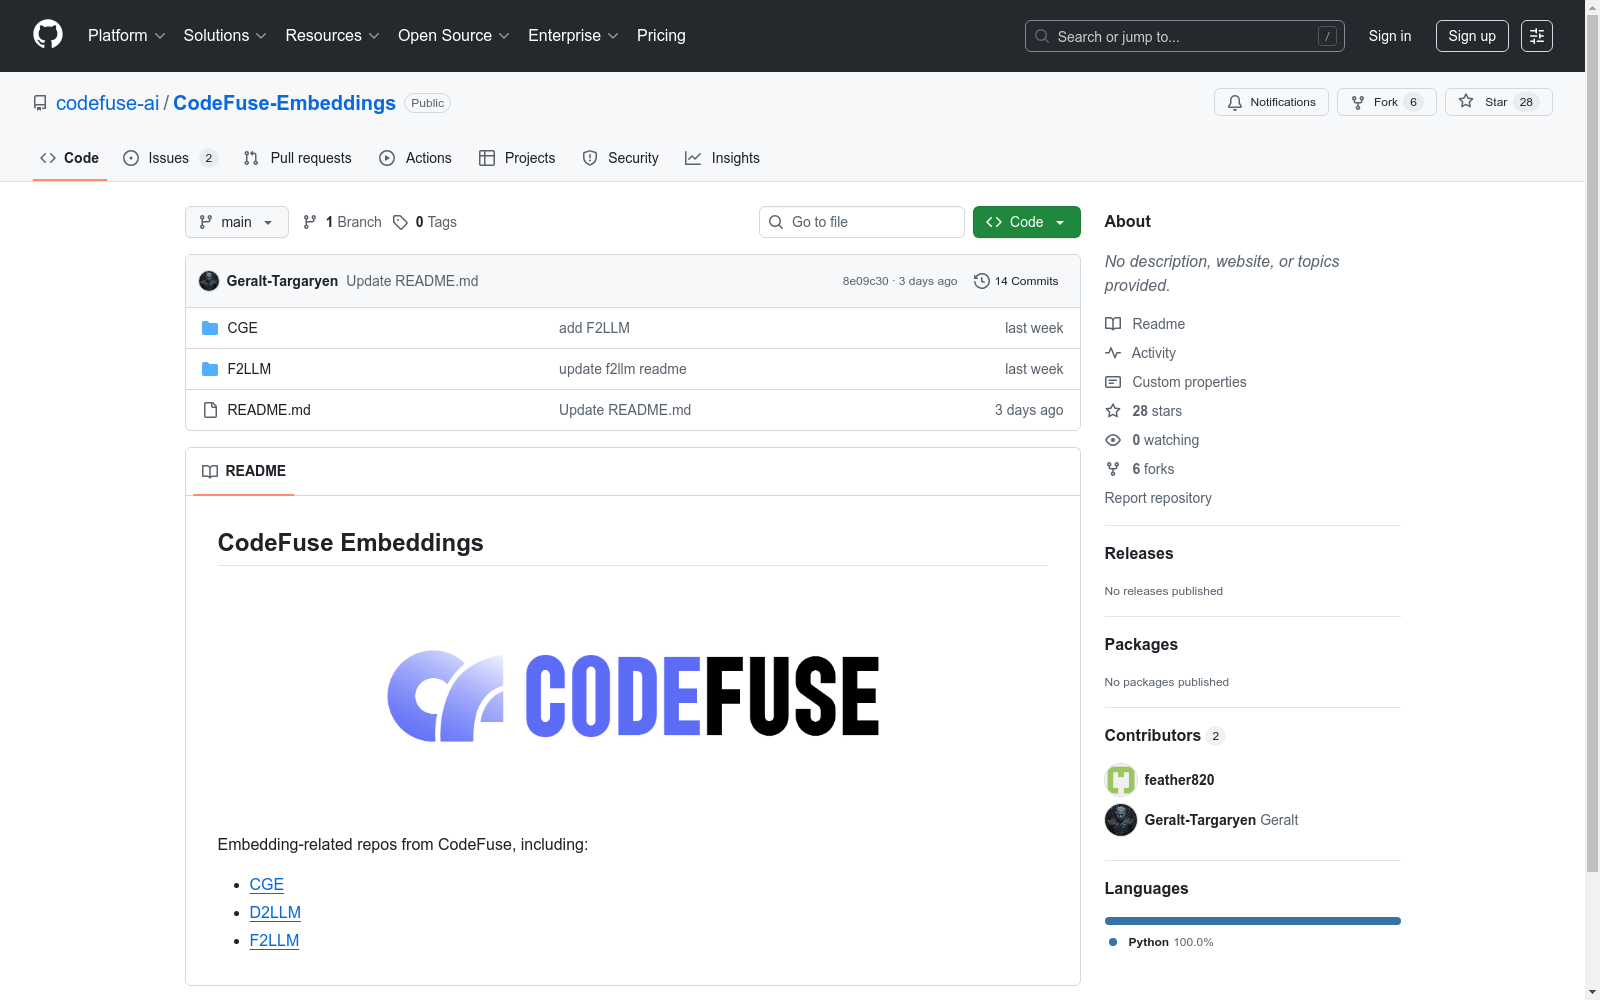Viewport: 1600px width, 1000px height.
Task: Fork the CodeFuse-Embeddings repository
Action: point(1386,102)
